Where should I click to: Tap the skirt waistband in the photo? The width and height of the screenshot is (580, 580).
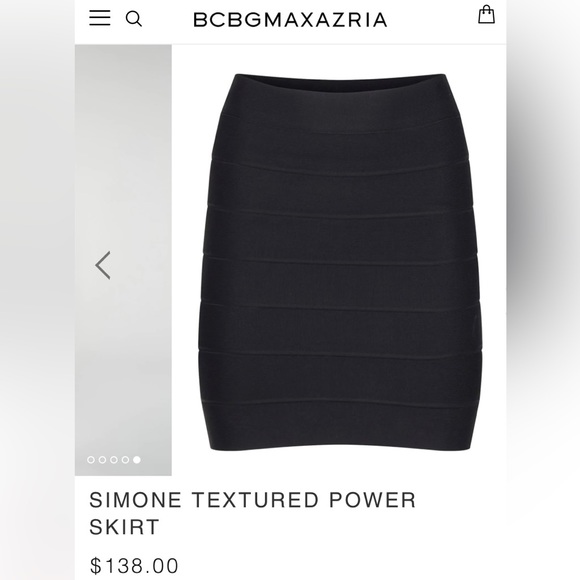[x=340, y=96]
